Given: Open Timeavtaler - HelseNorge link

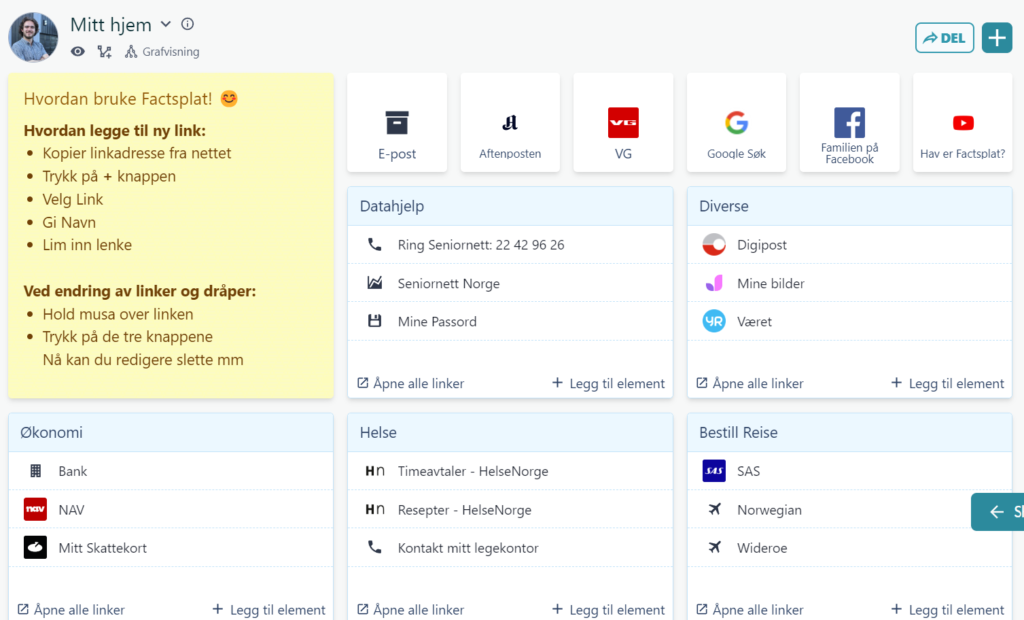Looking at the screenshot, I should tap(472, 471).
